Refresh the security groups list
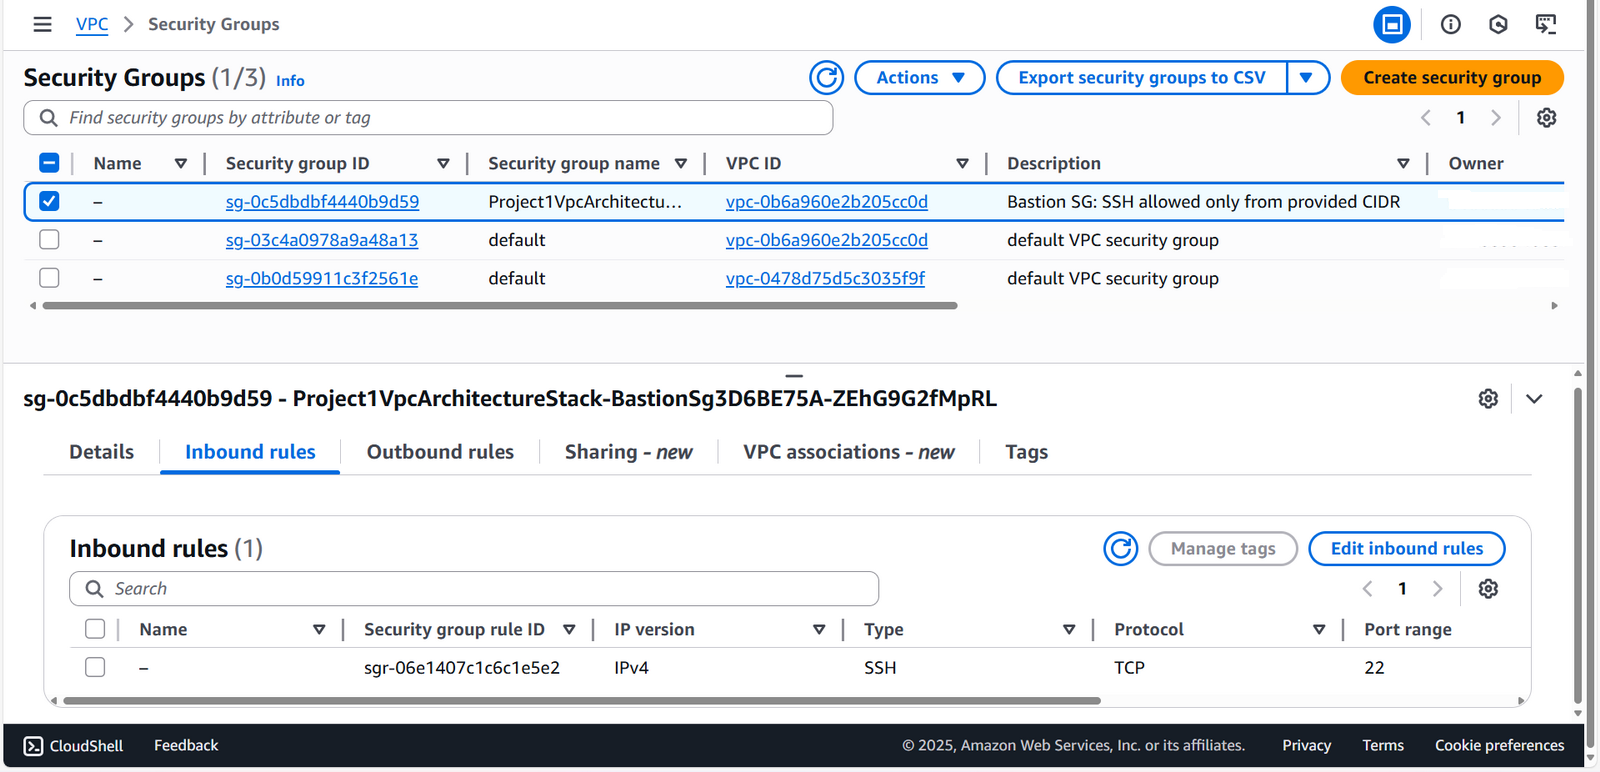 pyautogui.click(x=826, y=78)
